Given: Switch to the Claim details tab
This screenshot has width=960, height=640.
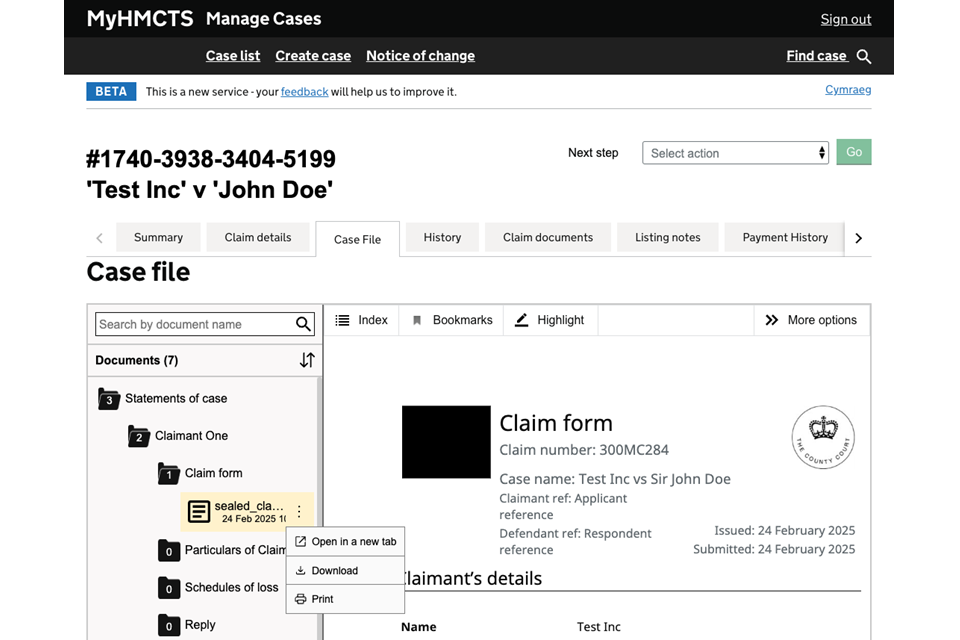Looking at the screenshot, I should (258, 237).
